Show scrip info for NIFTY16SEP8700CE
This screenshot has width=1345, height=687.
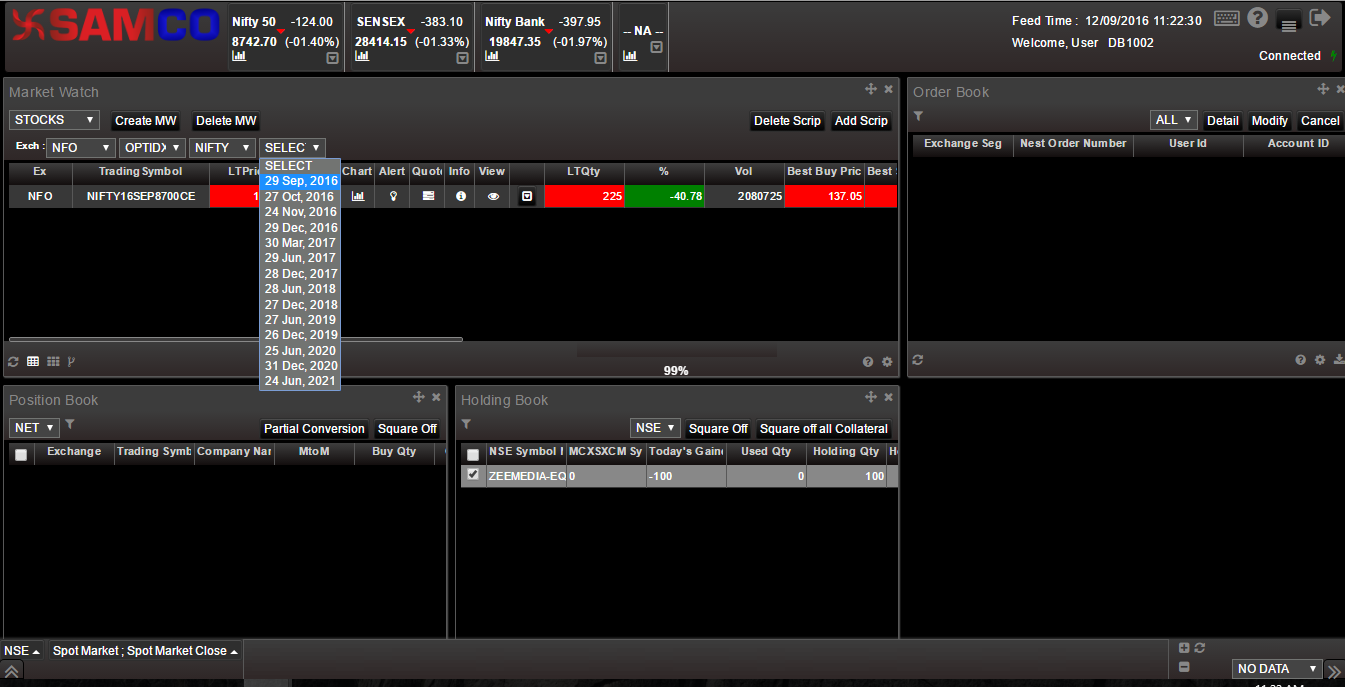[461, 197]
